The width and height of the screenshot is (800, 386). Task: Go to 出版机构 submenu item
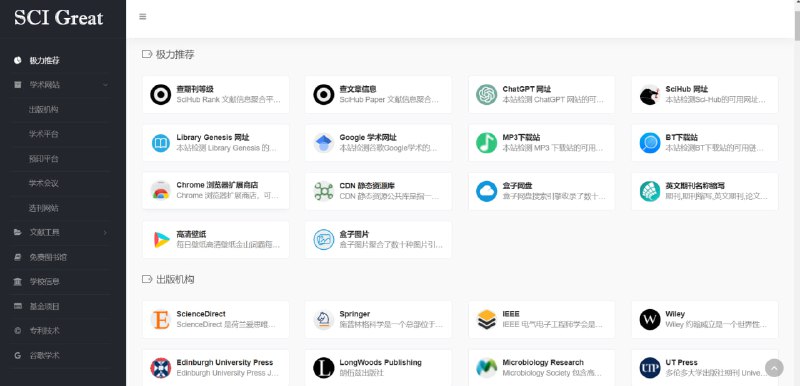click(x=44, y=110)
